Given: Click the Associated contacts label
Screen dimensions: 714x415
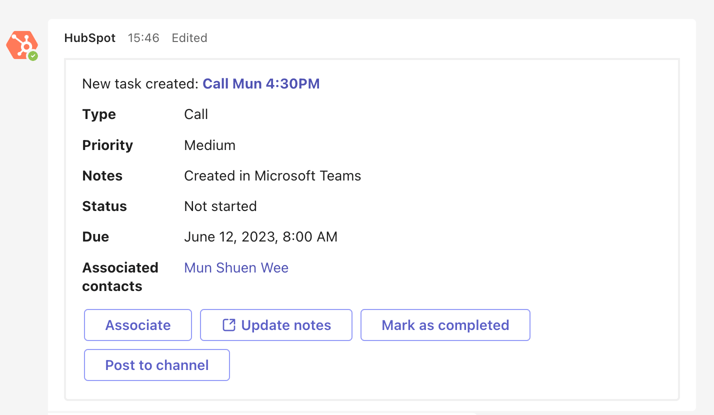Looking at the screenshot, I should (120, 277).
